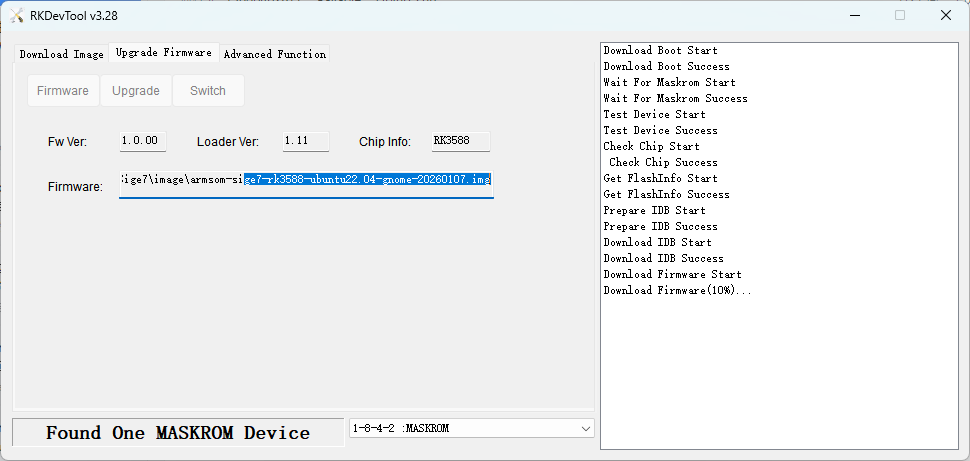Click the RKDevTool app icon in title bar
This screenshot has height=461, width=970.
(16, 15)
